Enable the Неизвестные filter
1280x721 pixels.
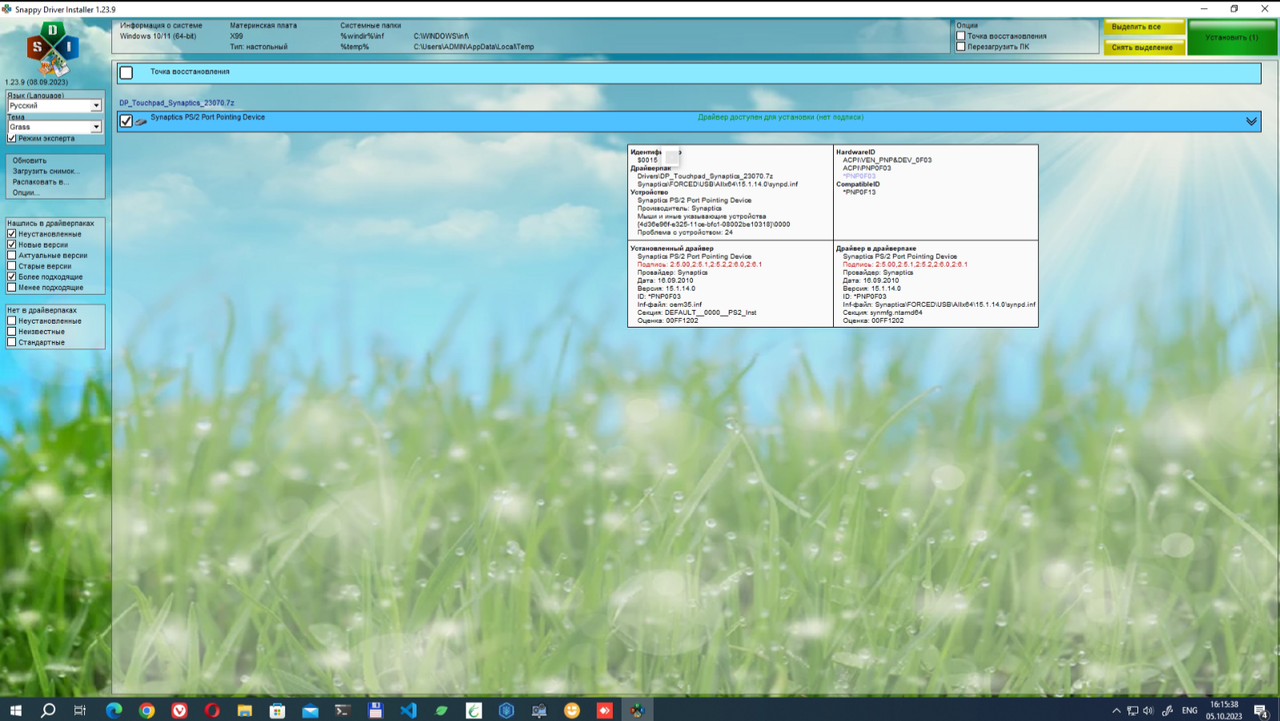tap(11, 331)
